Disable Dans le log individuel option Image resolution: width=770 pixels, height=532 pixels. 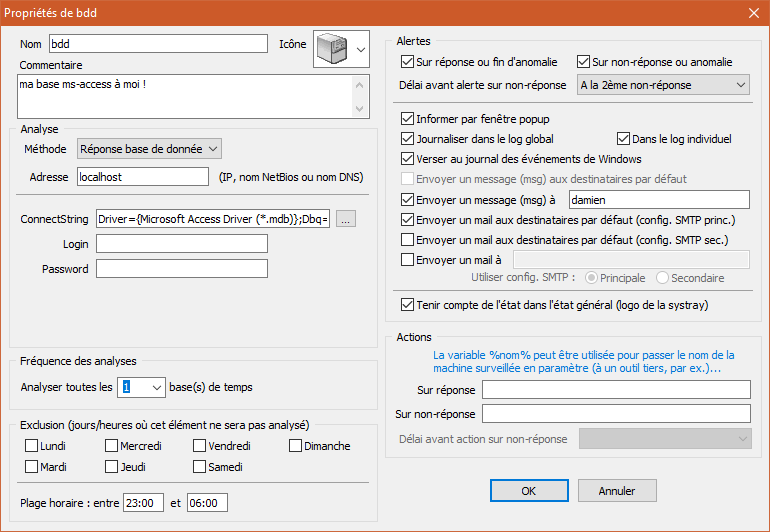tap(624, 139)
